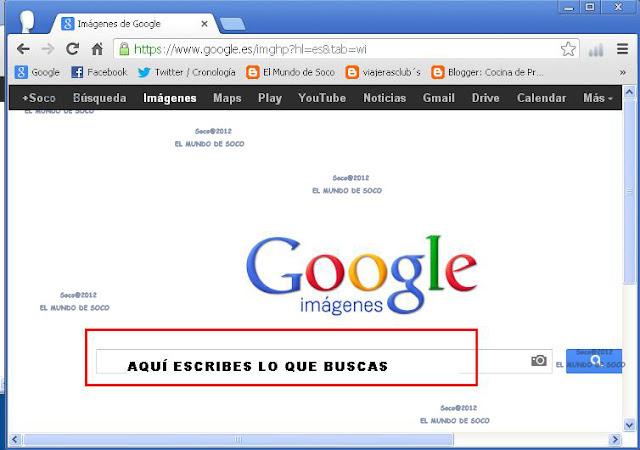Expand the Más dropdown menu
The width and height of the screenshot is (640, 450).
click(598, 98)
